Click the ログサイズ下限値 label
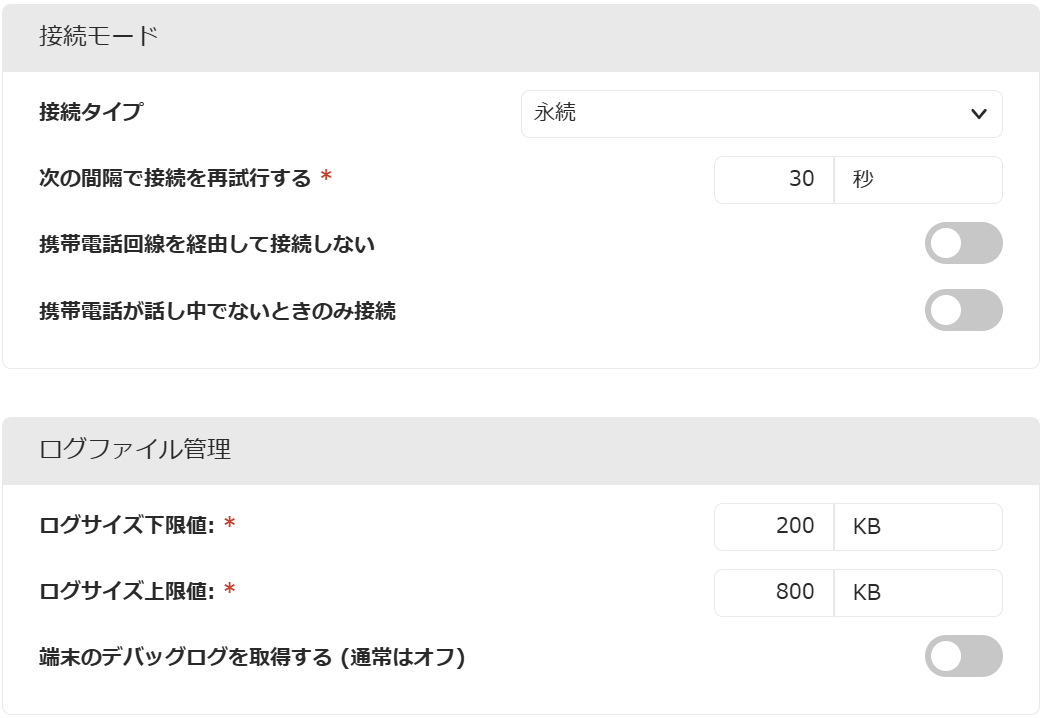 coord(127,525)
